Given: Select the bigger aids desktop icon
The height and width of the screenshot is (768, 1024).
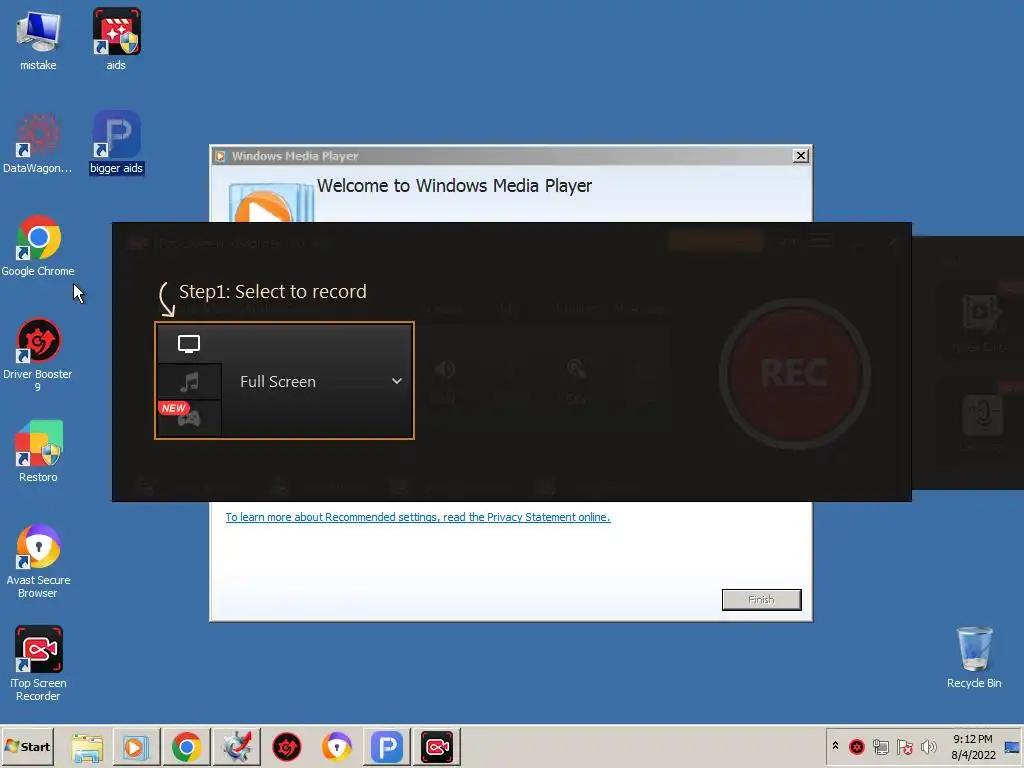Looking at the screenshot, I should pyautogui.click(x=116, y=142).
